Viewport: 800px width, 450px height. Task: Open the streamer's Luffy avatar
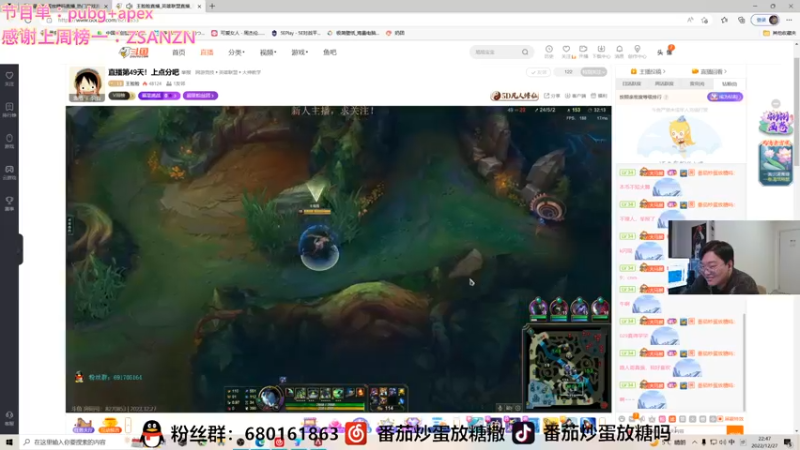tap(87, 84)
